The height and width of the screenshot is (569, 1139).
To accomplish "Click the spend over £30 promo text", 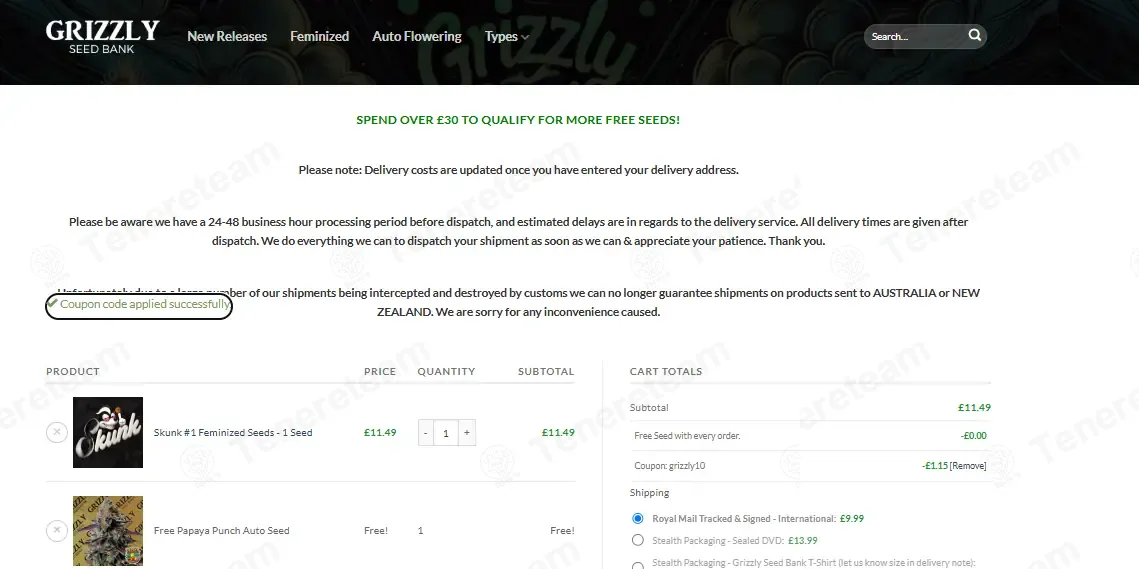I will click(x=518, y=120).
